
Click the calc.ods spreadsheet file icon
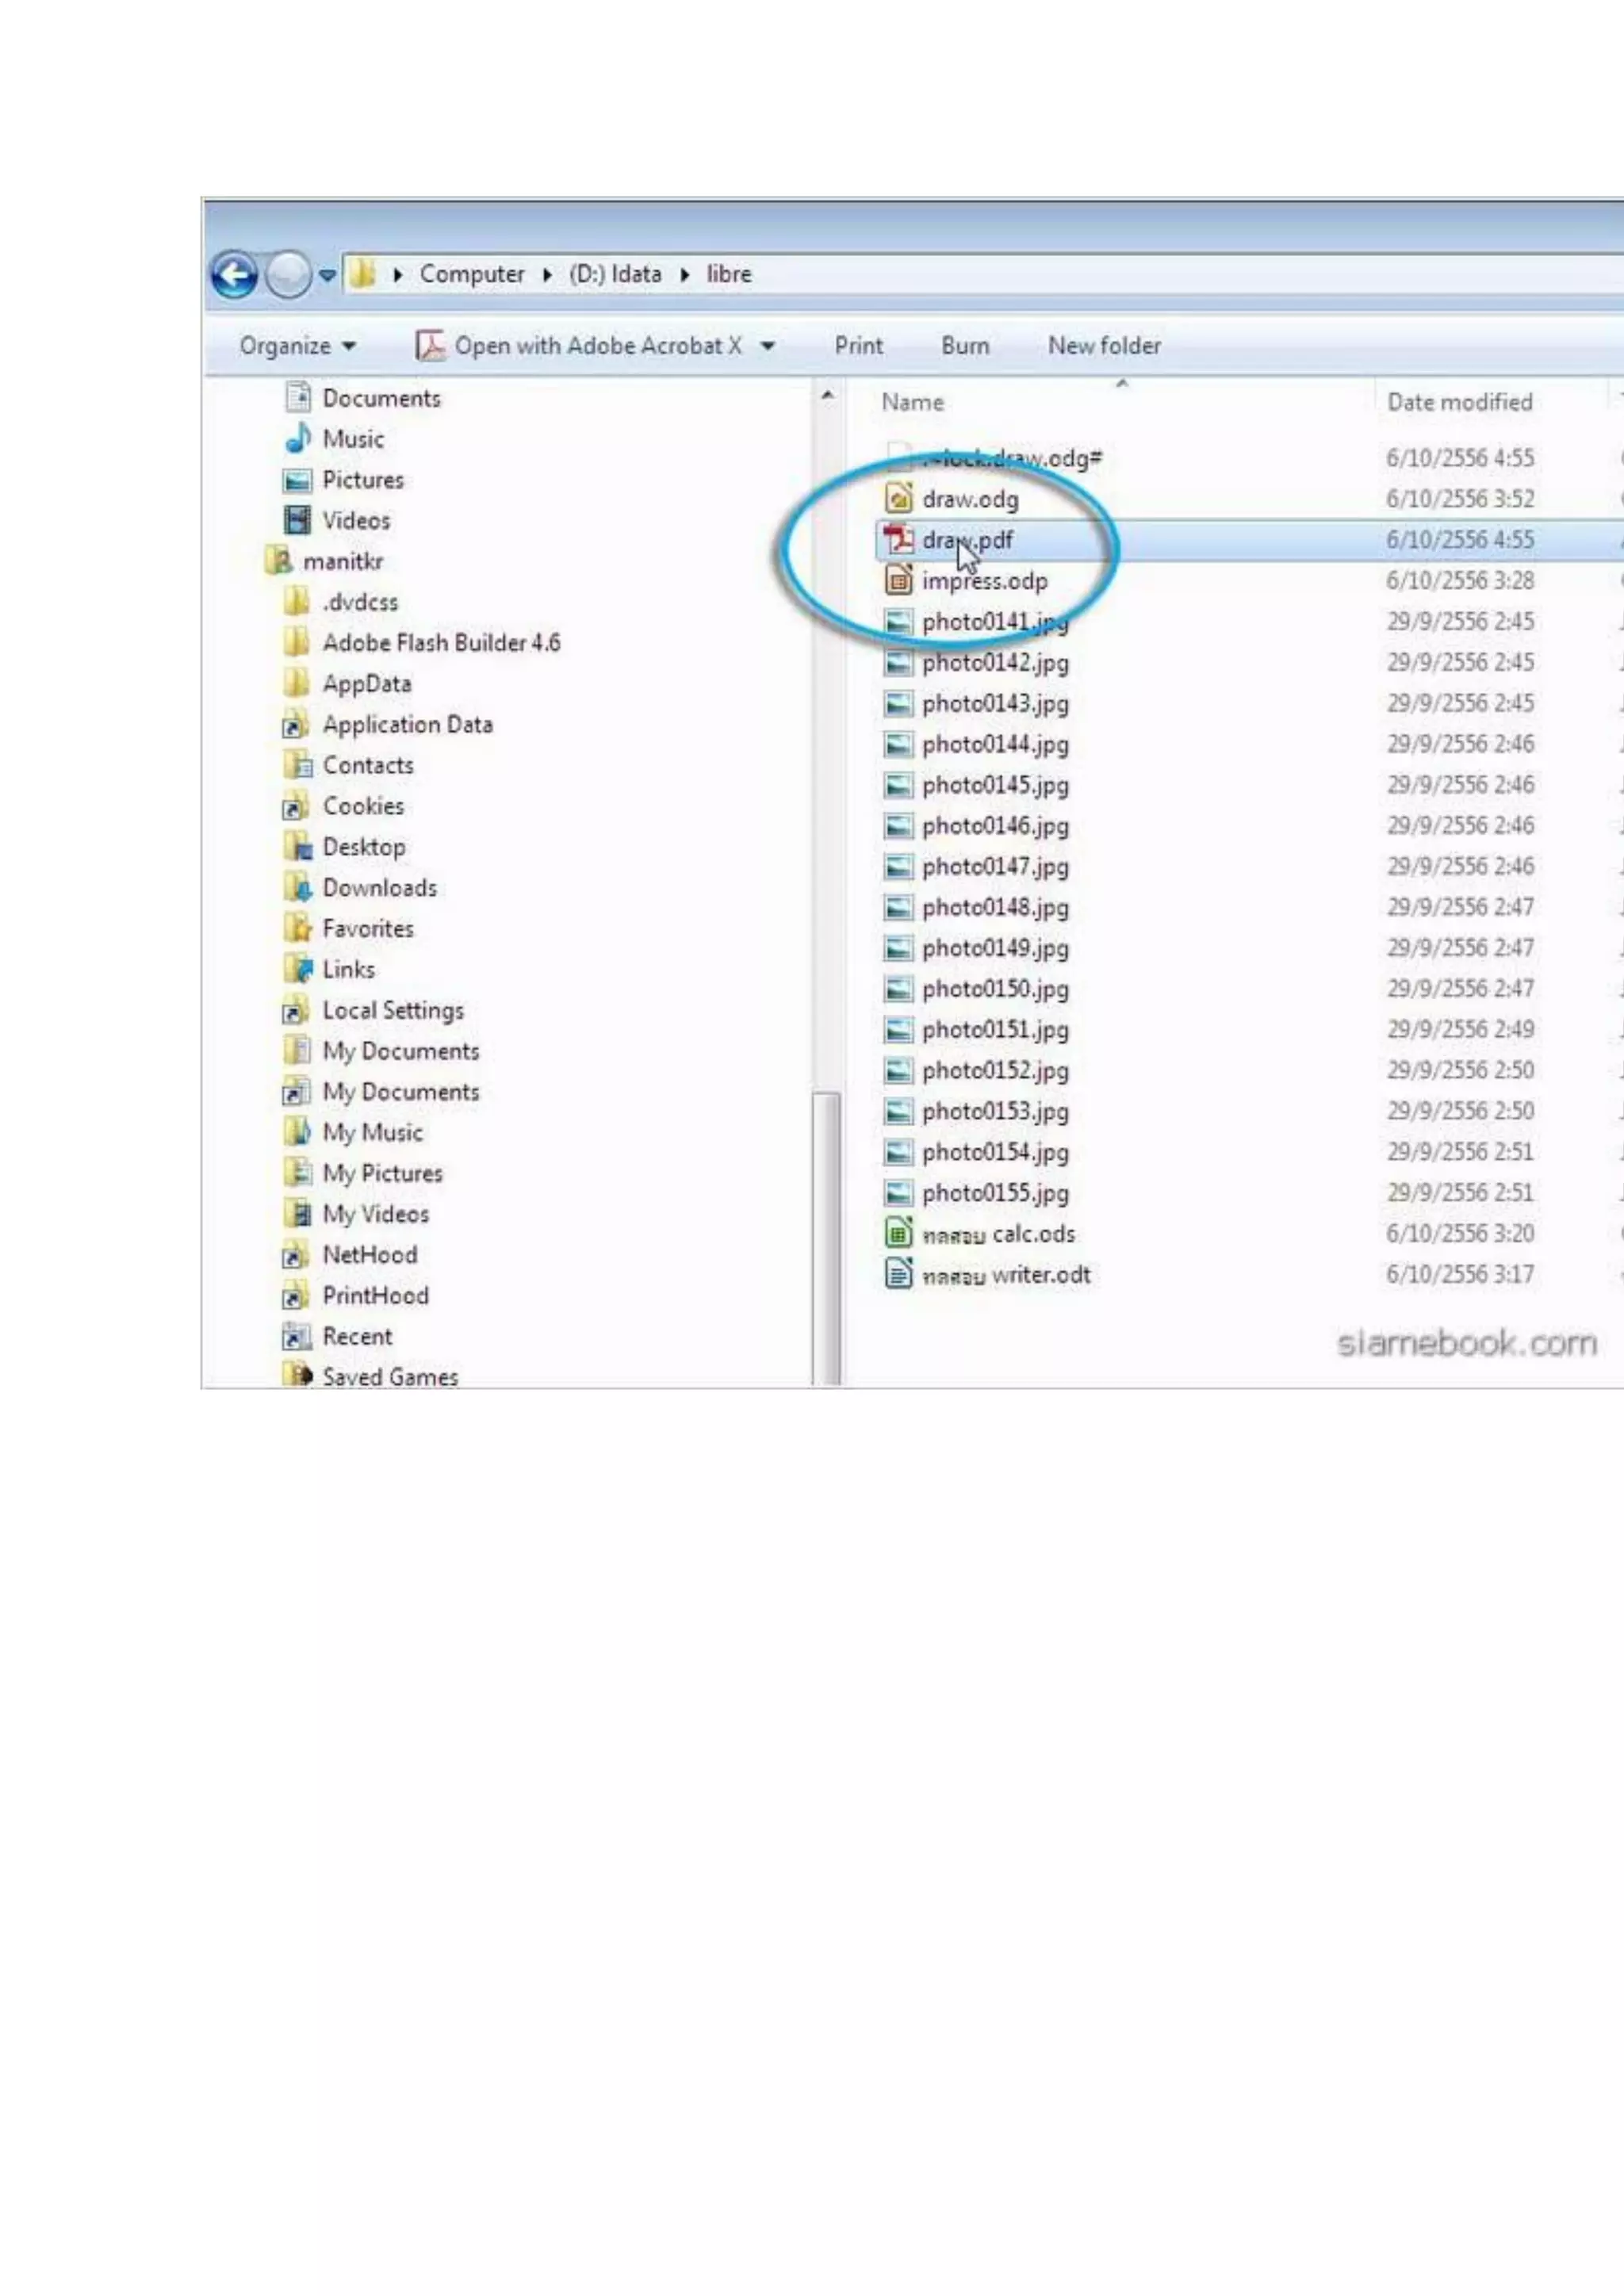[x=899, y=1233]
